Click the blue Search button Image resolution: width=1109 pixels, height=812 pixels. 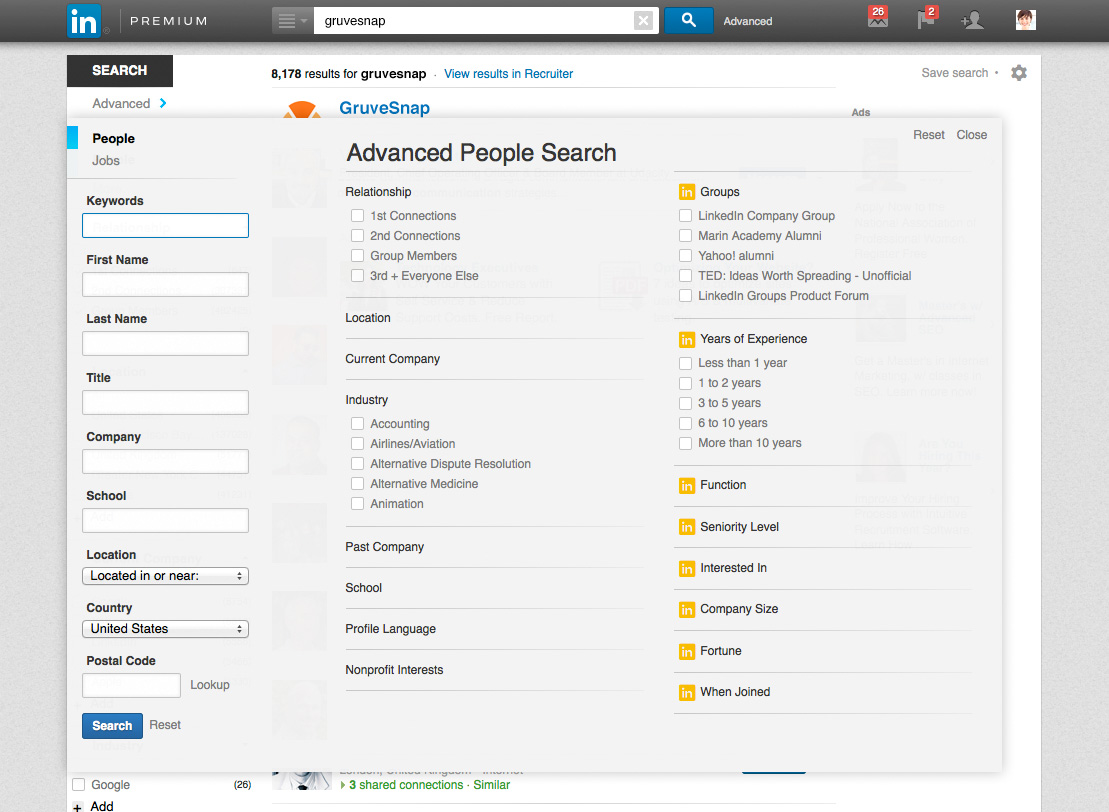click(x=112, y=726)
